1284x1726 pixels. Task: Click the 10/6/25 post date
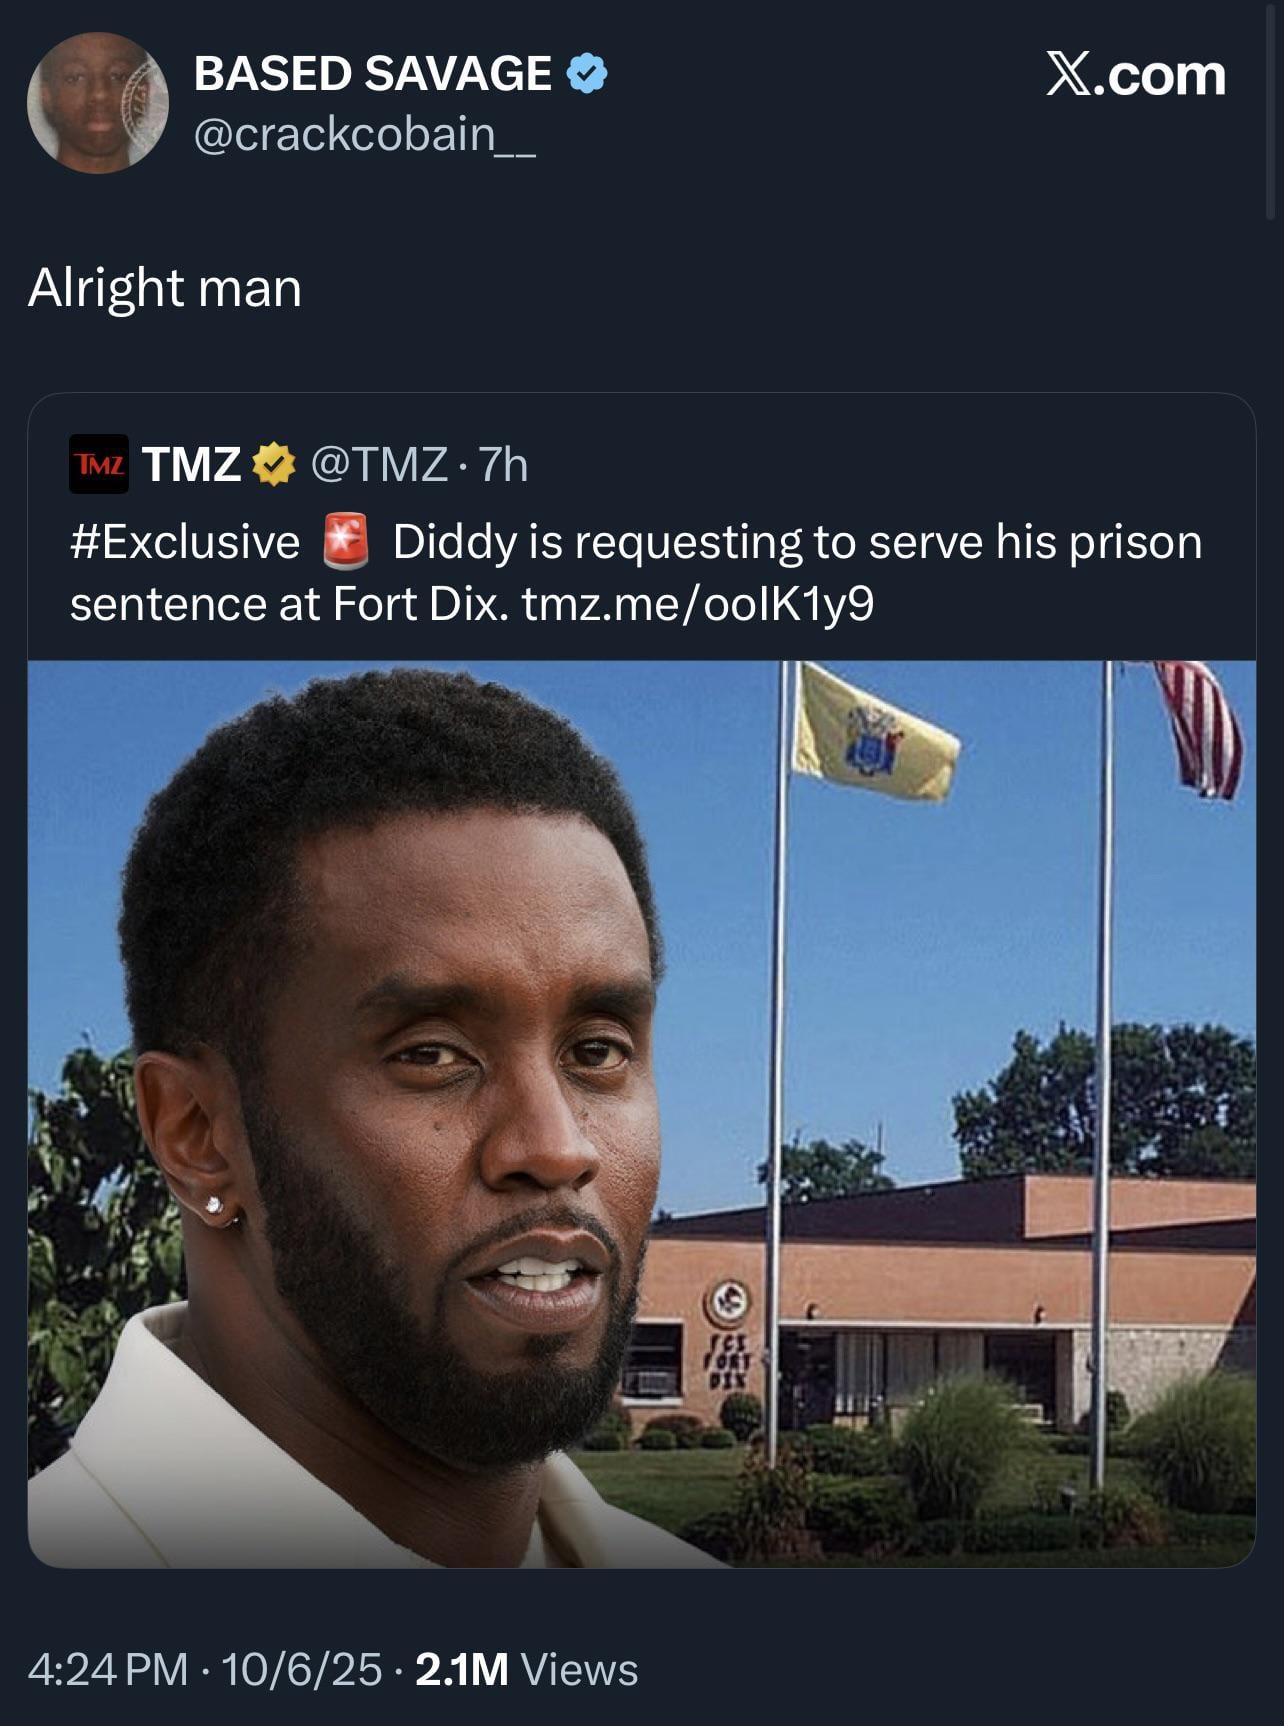[301, 1669]
